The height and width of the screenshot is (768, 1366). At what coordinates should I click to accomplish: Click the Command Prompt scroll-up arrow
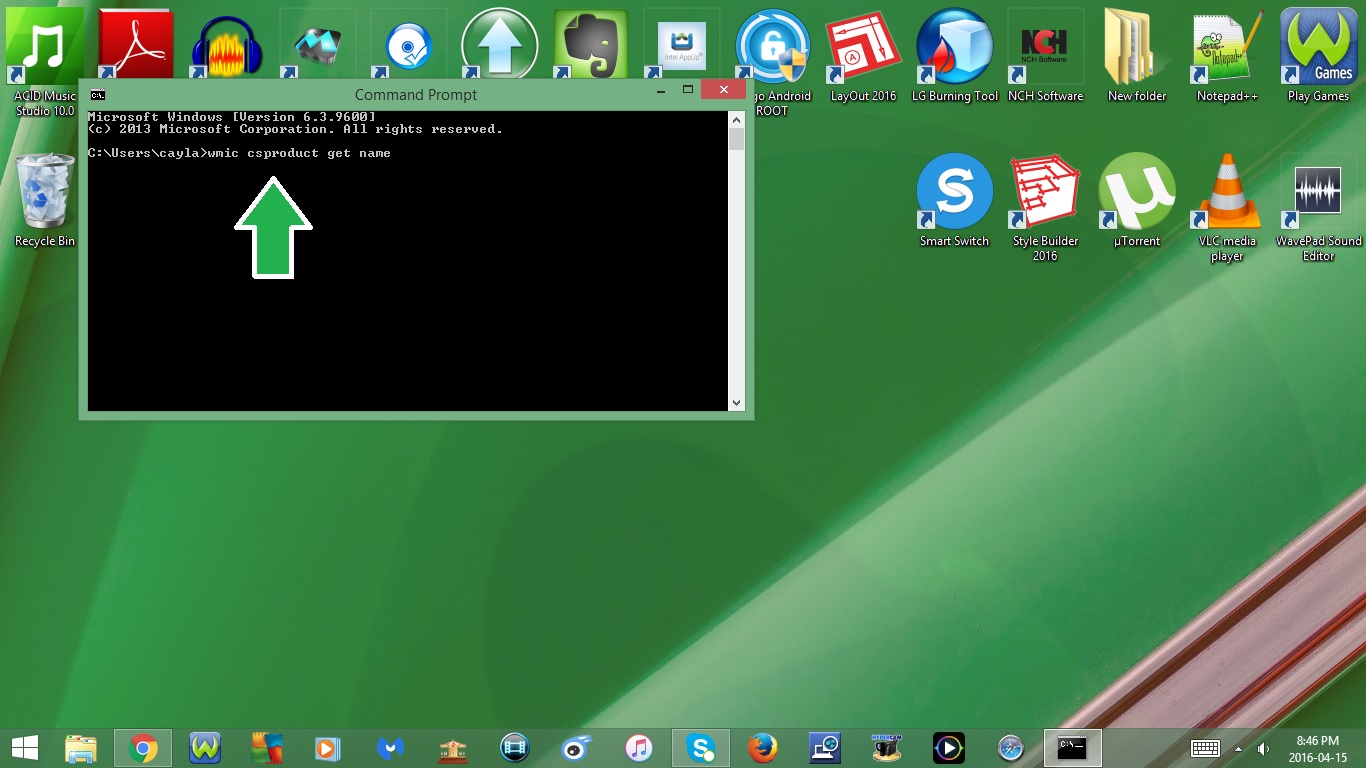pyautogui.click(x=737, y=119)
